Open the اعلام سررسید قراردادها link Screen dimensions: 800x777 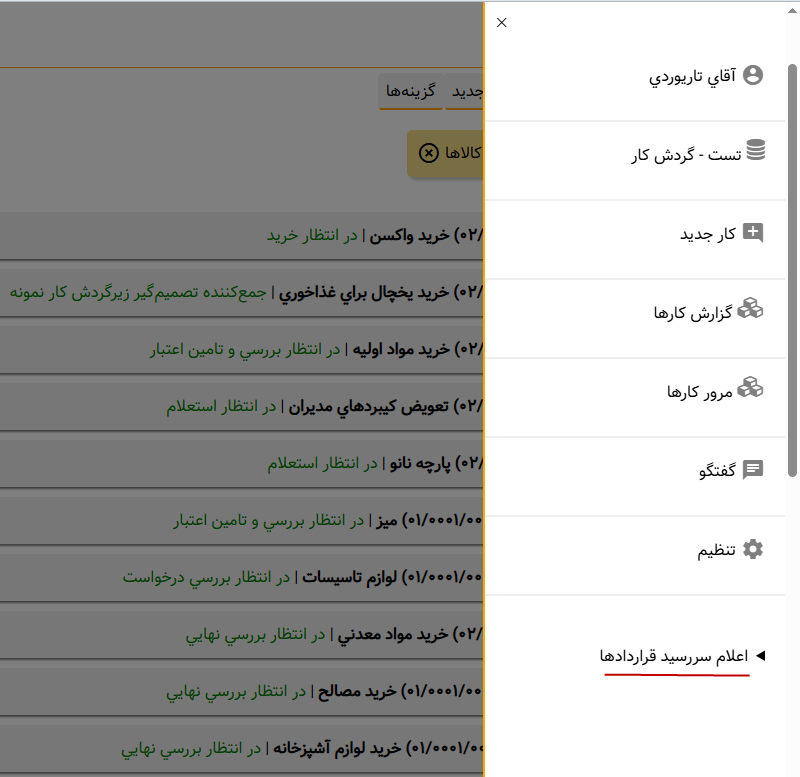pyautogui.click(x=674, y=657)
